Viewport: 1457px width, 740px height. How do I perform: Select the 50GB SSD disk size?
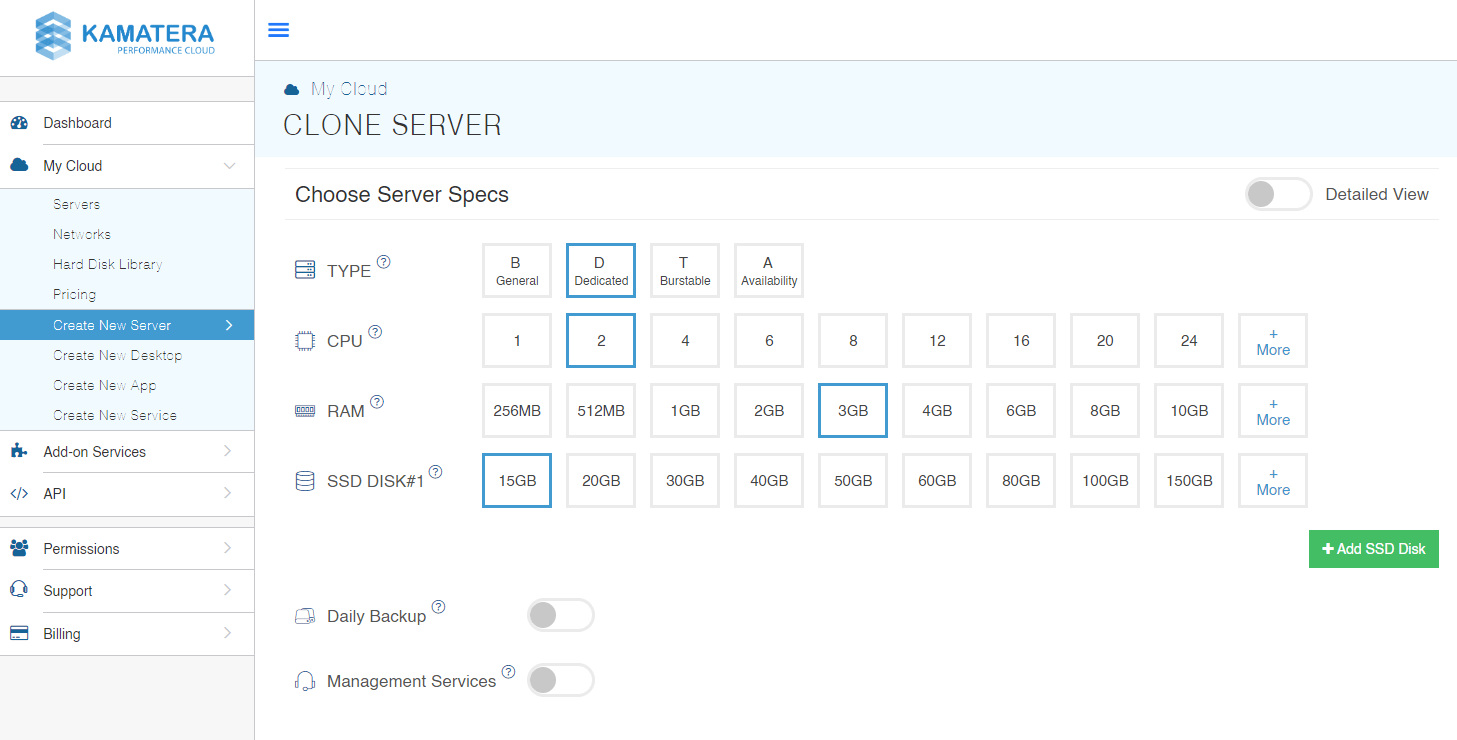[x=853, y=481]
